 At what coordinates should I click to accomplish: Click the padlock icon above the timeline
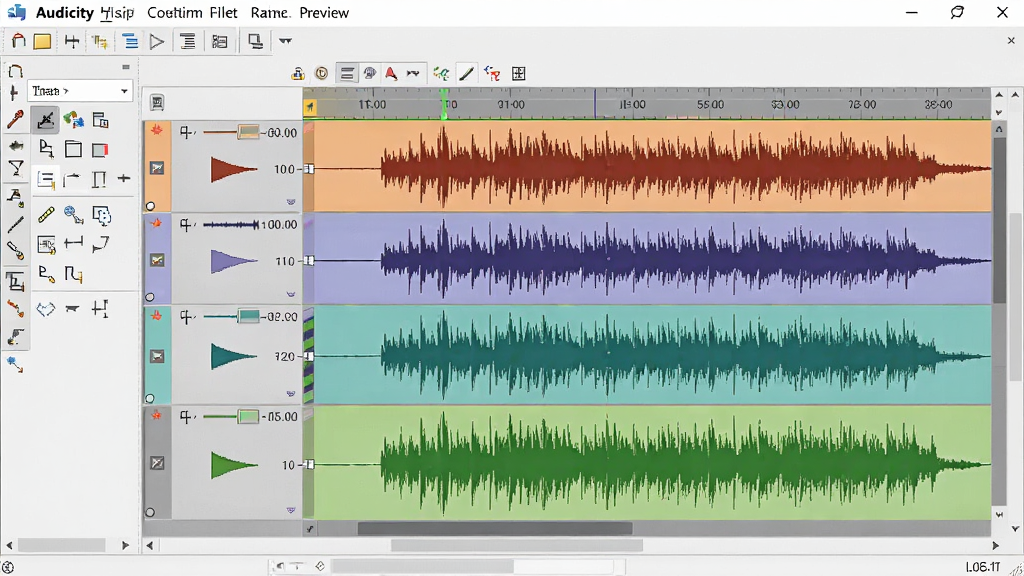(x=298, y=74)
